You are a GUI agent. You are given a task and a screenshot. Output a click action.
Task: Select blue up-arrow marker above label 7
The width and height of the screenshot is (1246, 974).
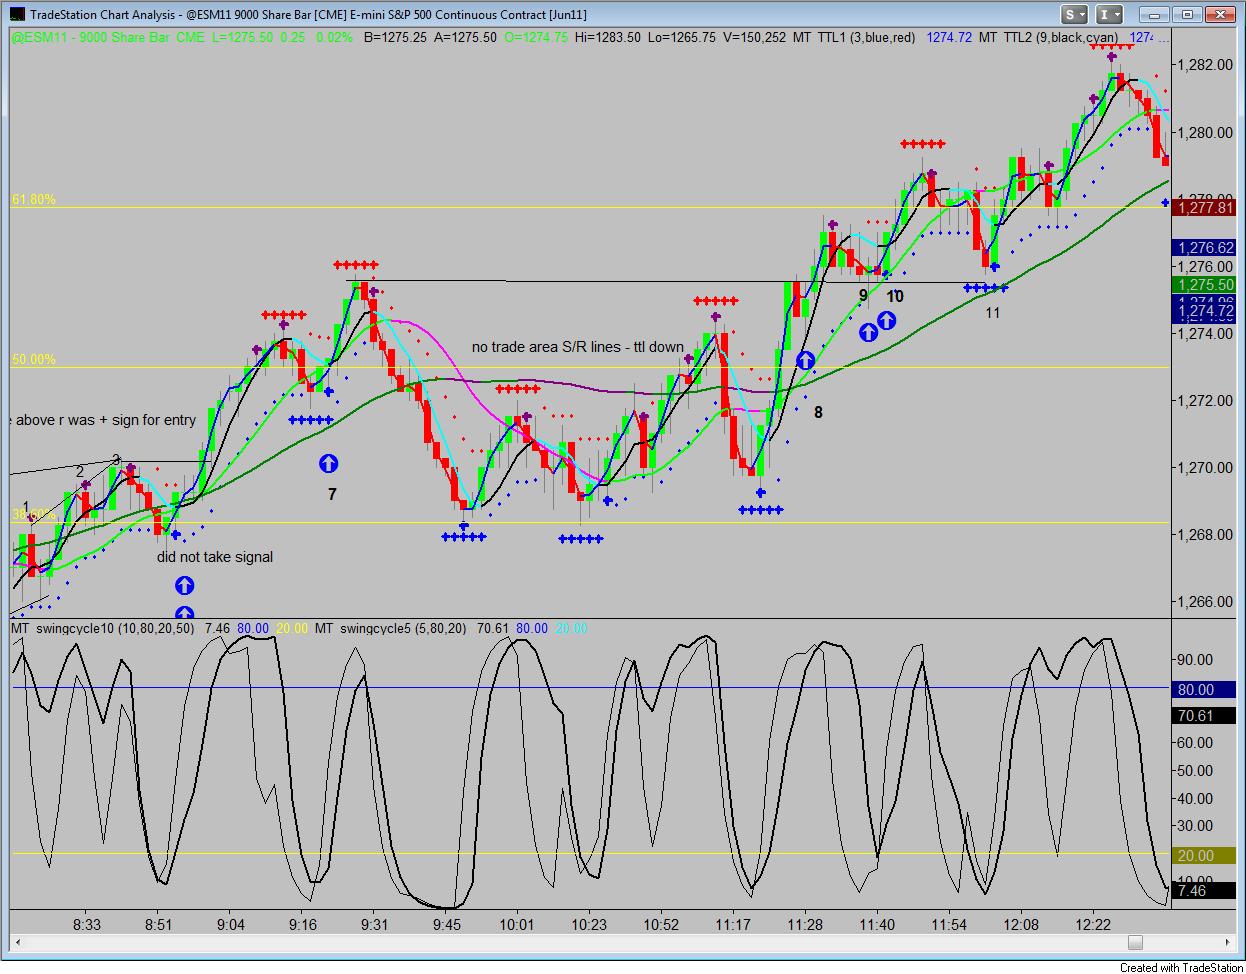point(328,463)
